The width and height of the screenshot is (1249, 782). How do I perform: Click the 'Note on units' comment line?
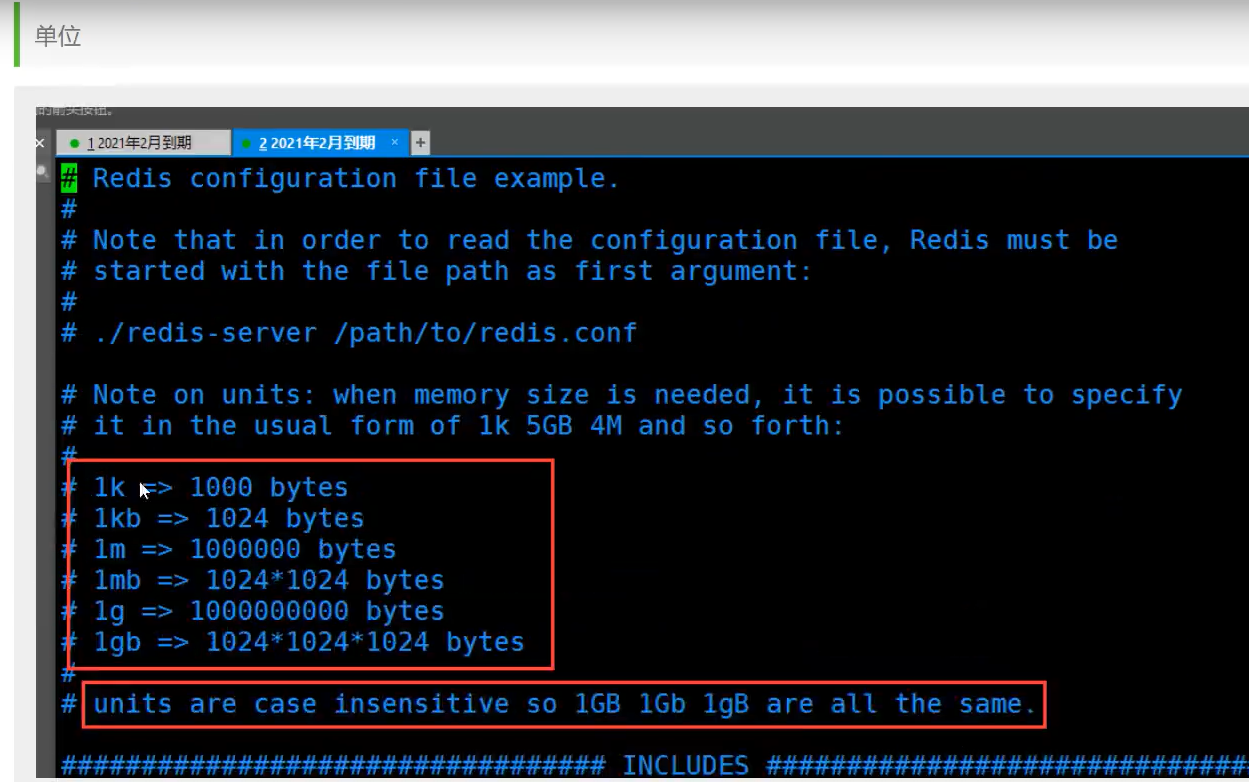coord(637,395)
